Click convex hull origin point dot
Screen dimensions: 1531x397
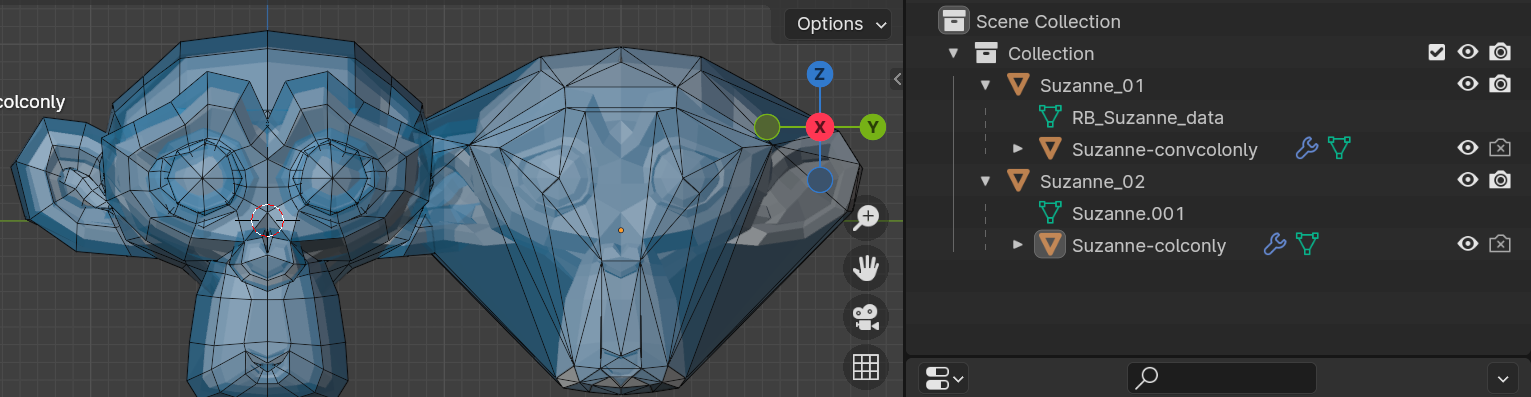621,230
